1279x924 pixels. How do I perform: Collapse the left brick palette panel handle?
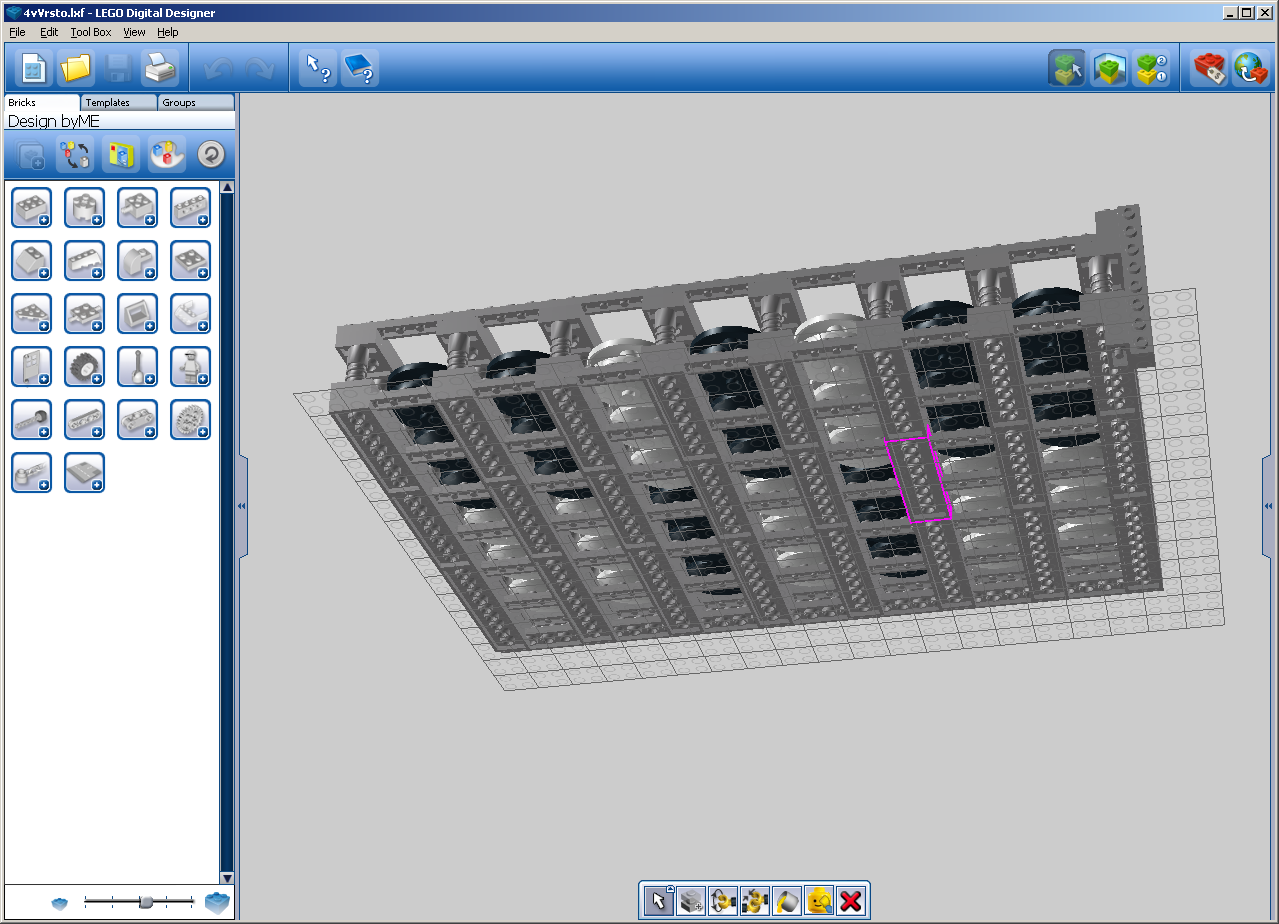(x=241, y=507)
